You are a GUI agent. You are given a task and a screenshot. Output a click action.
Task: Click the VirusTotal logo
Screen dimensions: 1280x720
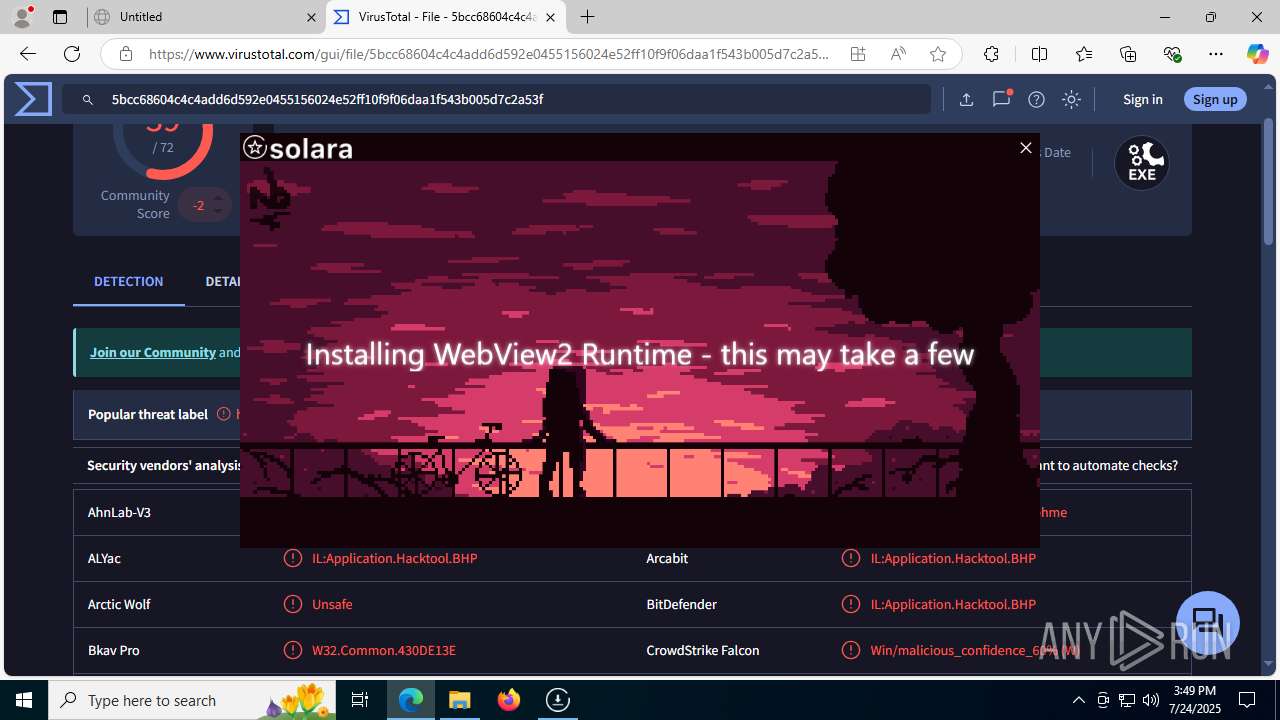(33, 99)
